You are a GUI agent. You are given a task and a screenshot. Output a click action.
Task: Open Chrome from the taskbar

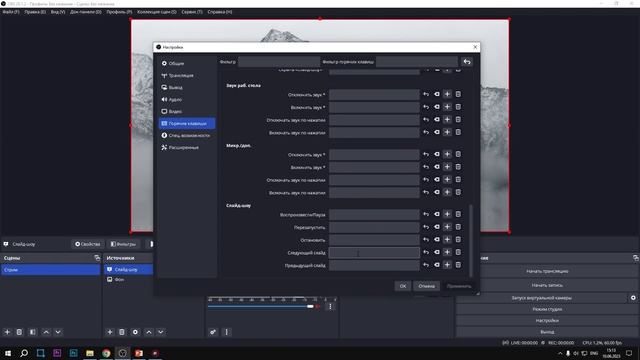click(x=106, y=353)
